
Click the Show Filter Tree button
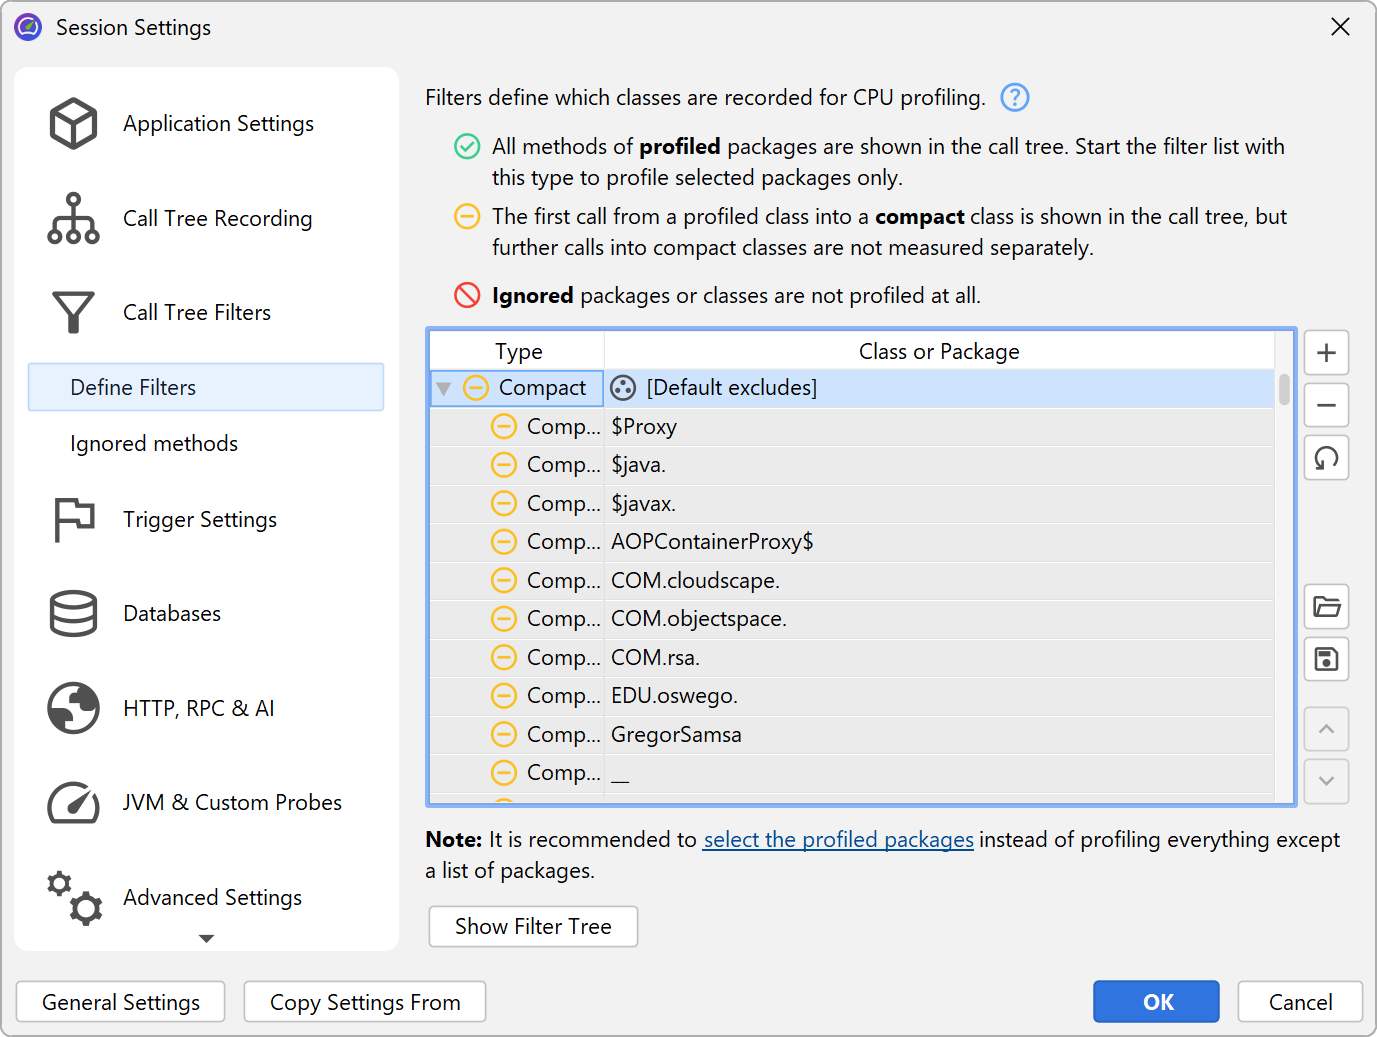click(x=533, y=927)
